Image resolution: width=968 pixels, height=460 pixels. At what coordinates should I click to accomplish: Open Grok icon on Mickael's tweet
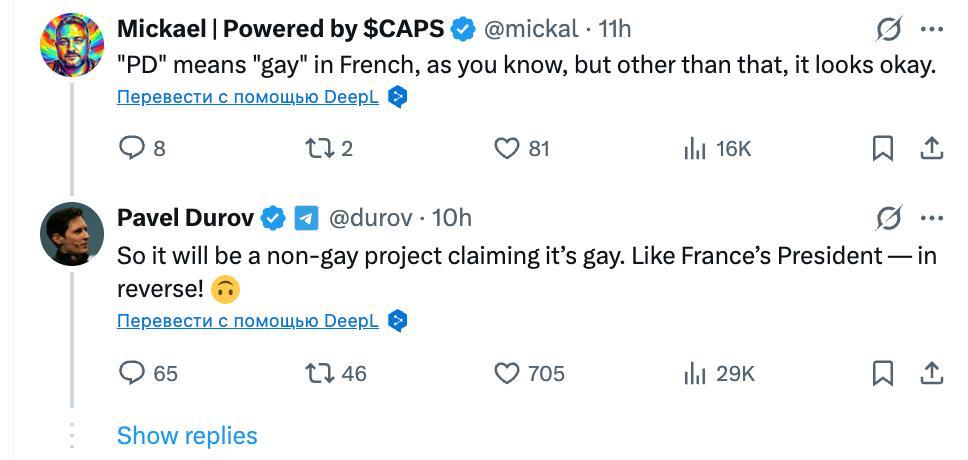point(888,30)
